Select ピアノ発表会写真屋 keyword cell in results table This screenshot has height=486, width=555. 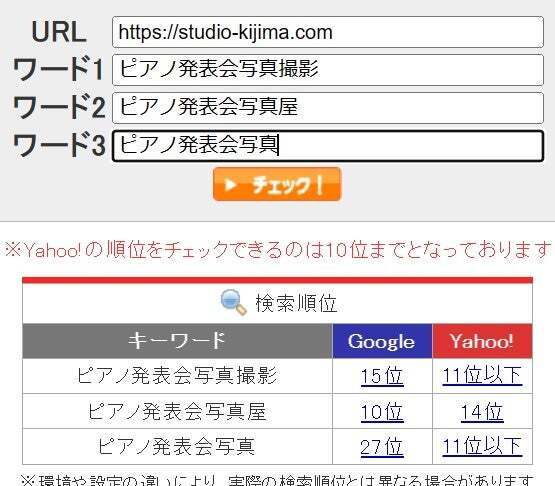click(177, 411)
